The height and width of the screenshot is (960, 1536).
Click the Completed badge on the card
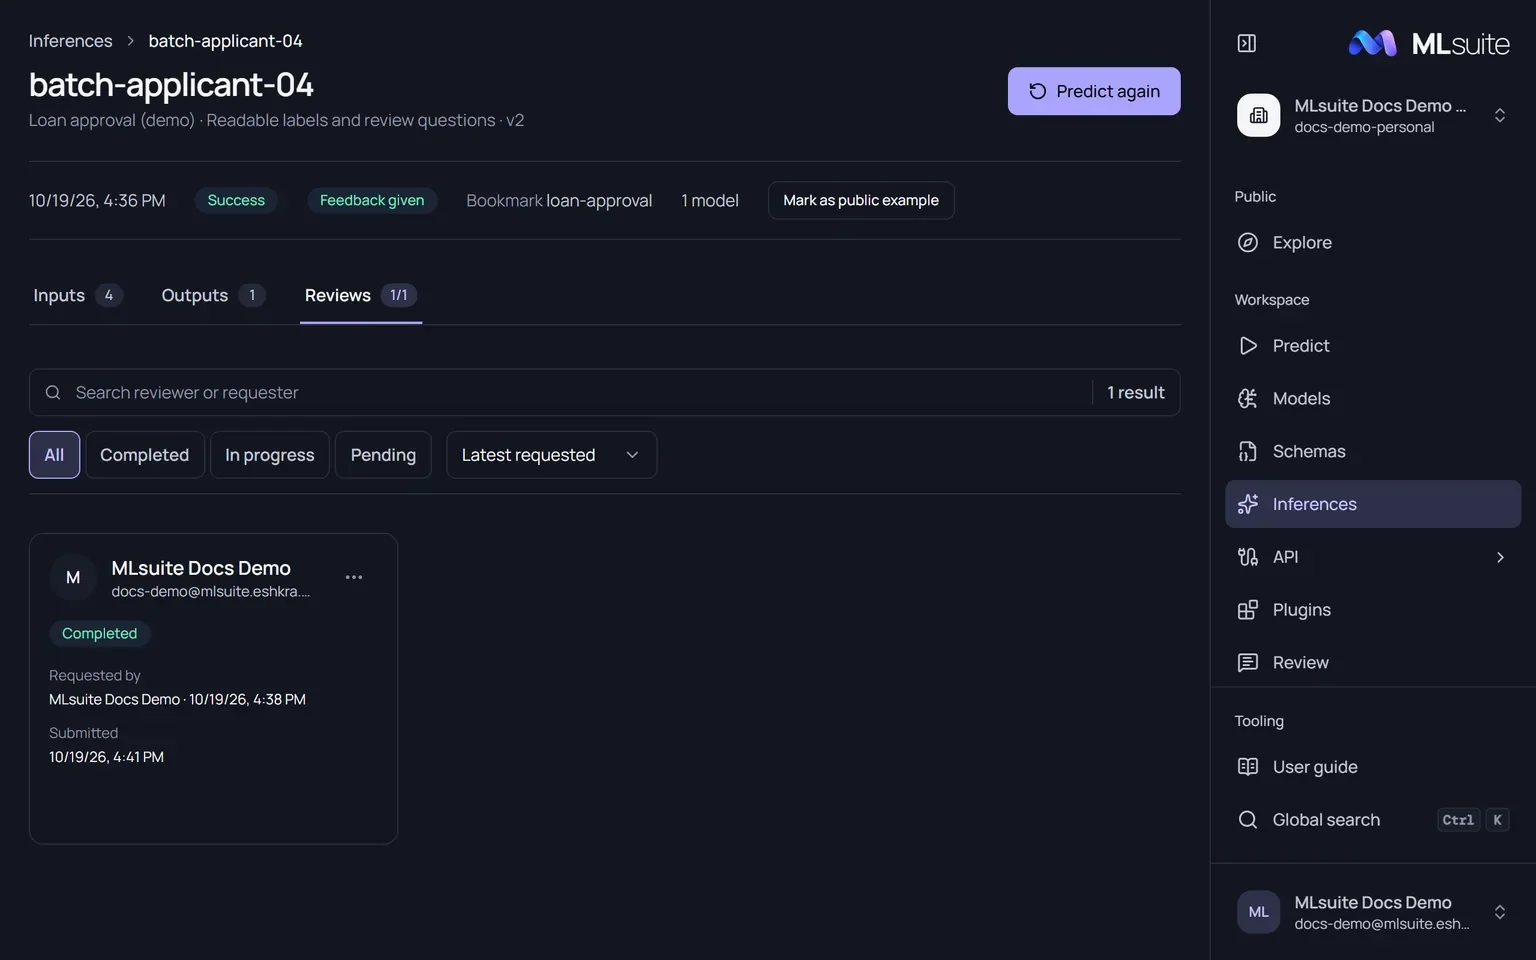pos(100,633)
